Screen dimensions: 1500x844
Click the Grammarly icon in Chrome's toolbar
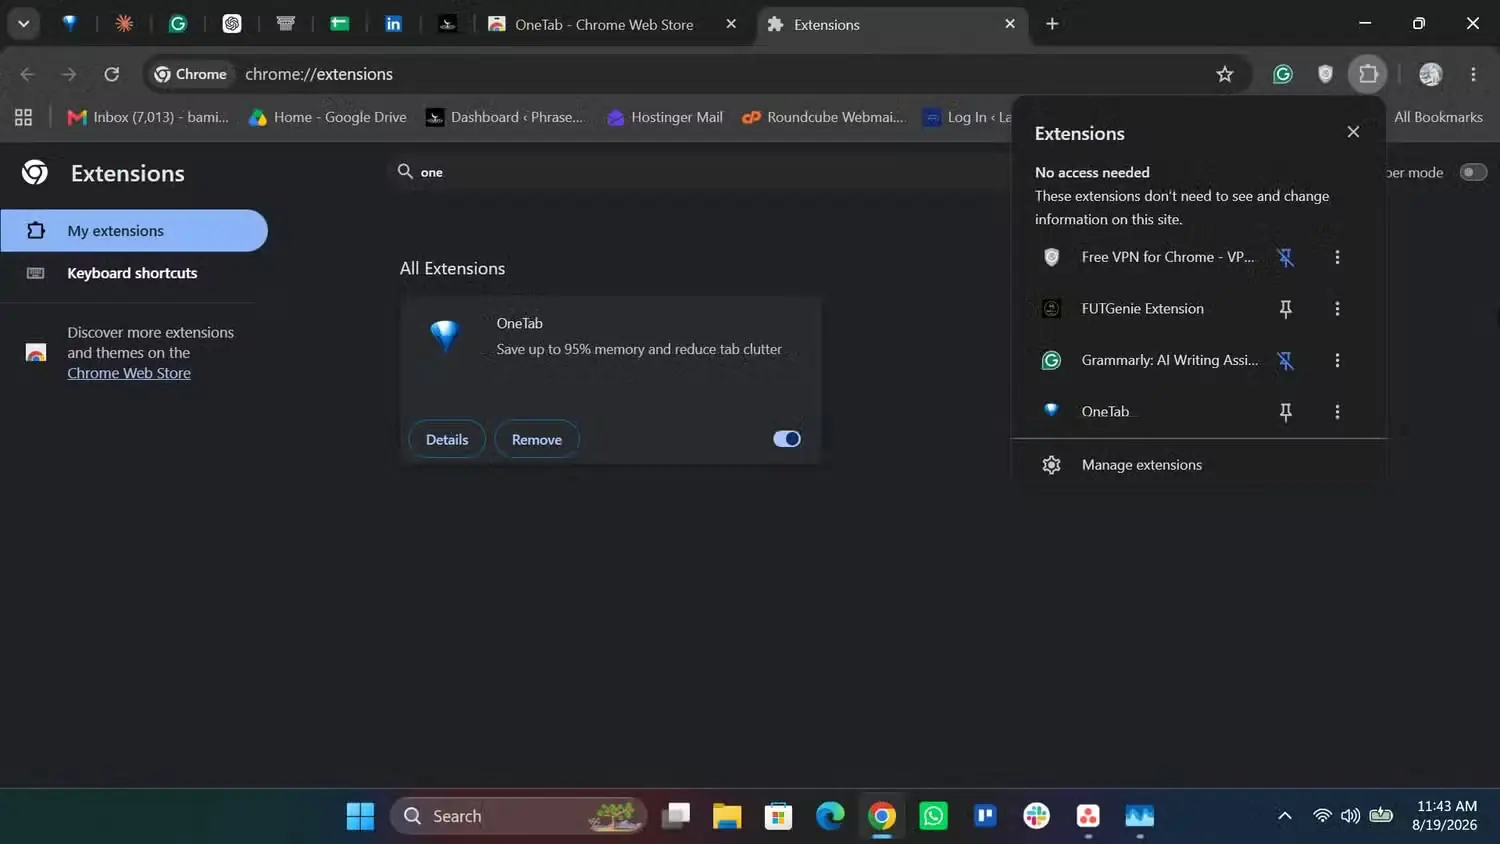(x=1283, y=74)
